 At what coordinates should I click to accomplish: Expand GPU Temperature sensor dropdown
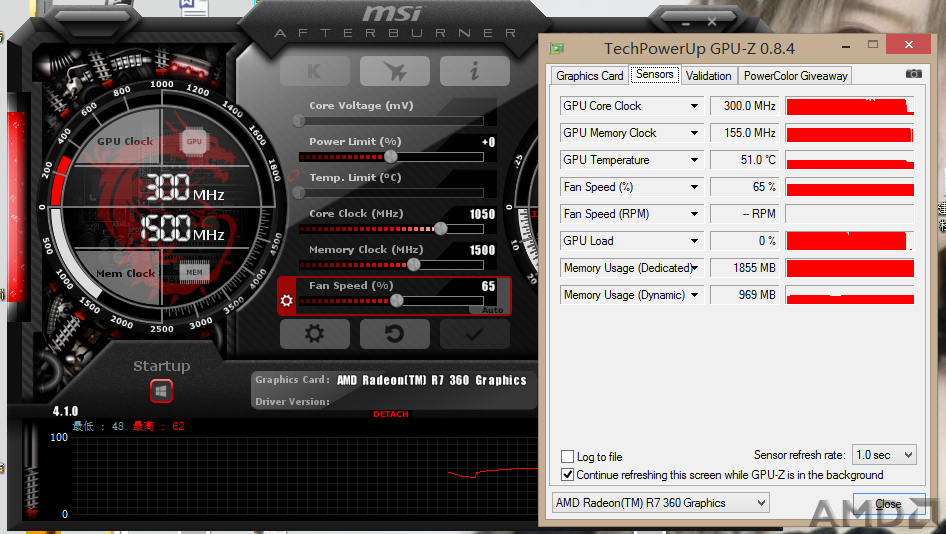(x=694, y=160)
